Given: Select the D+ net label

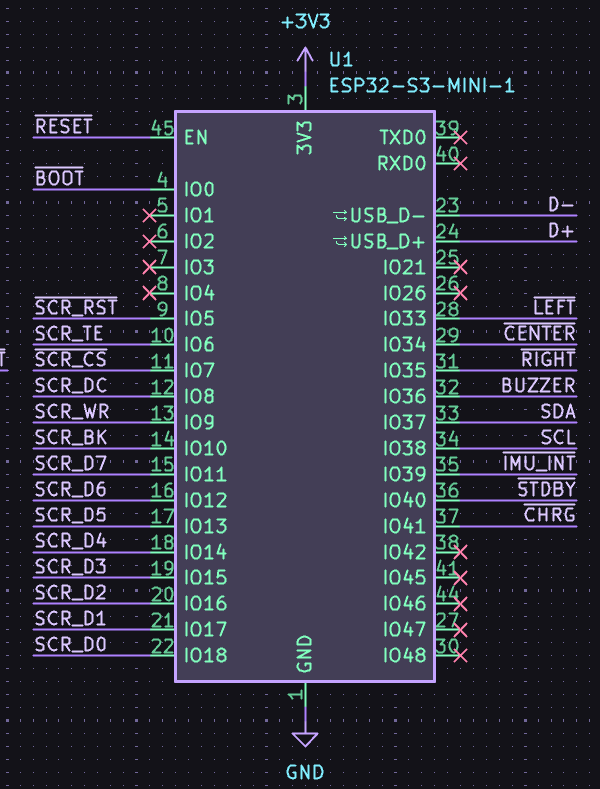Looking at the screenshot, I should coord(561,231).
